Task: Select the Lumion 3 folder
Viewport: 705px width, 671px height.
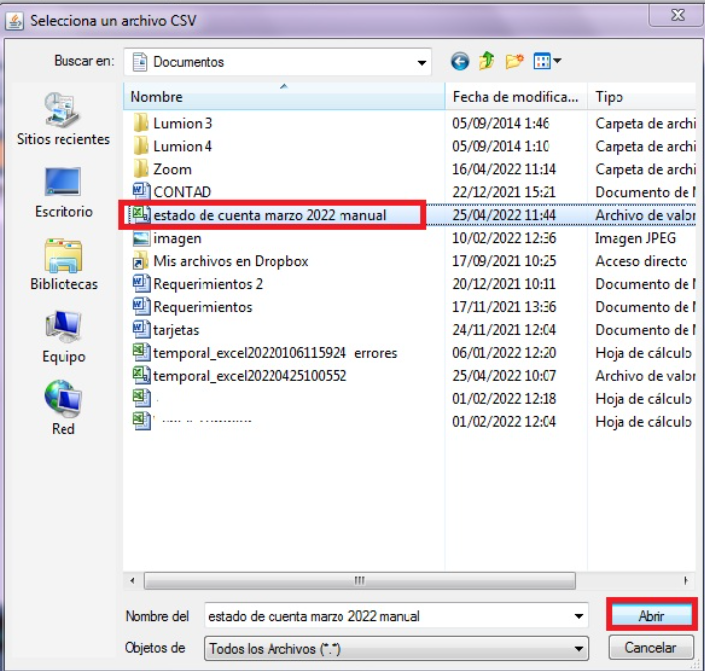Action: pyautogui.click(x=182, y=123)
